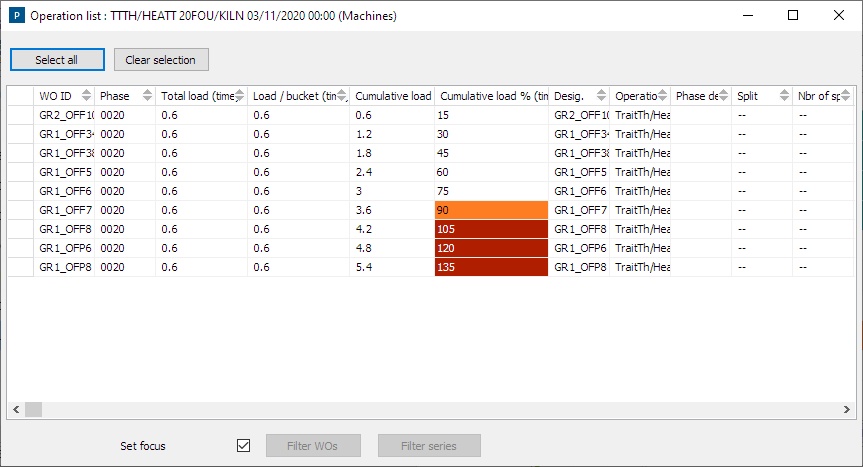Maximize the Operation list window
This screenshot has width=863, height=467.
point(793,15)
